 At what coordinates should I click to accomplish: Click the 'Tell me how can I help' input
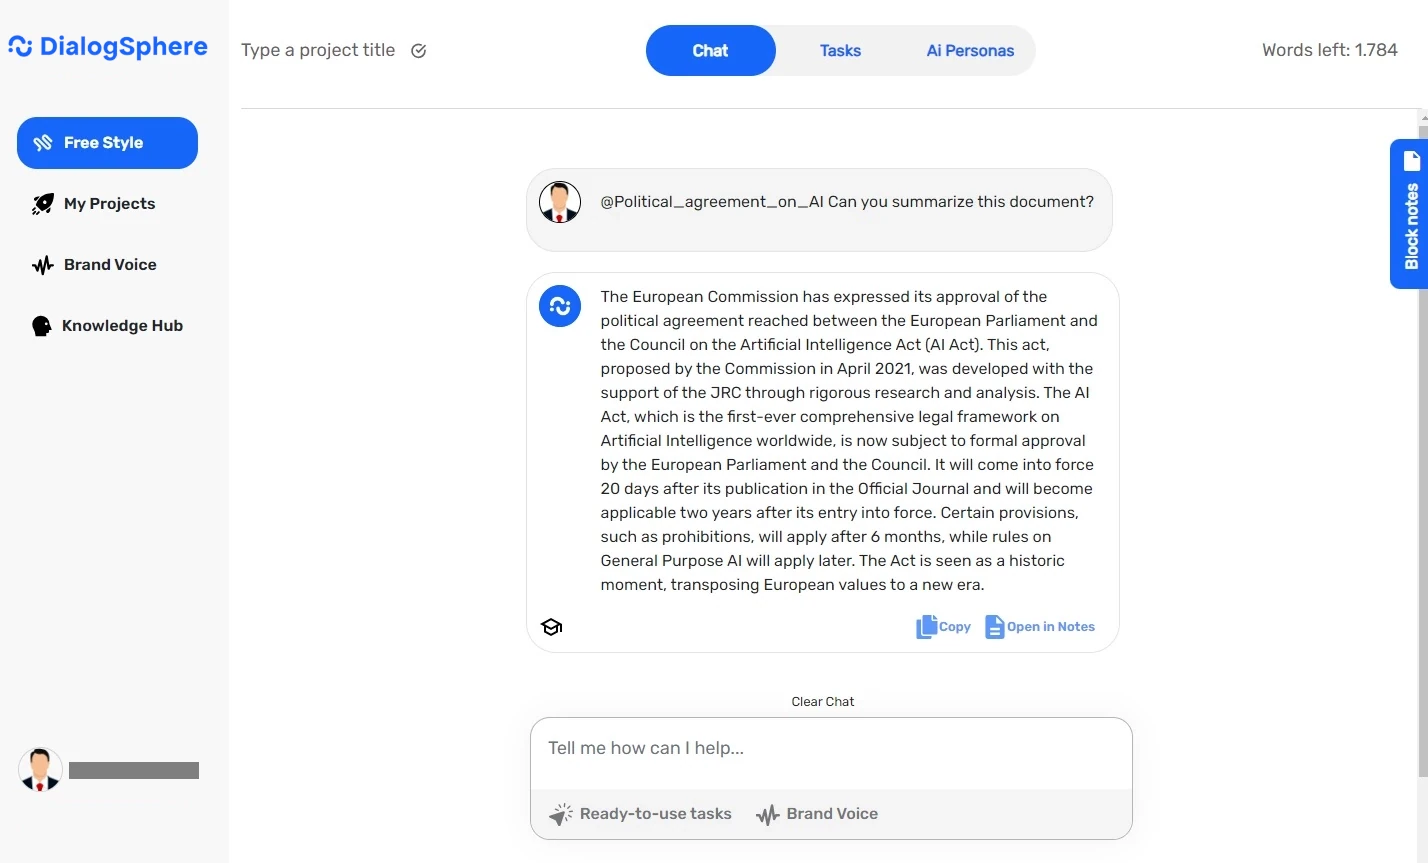coord(830,749)
